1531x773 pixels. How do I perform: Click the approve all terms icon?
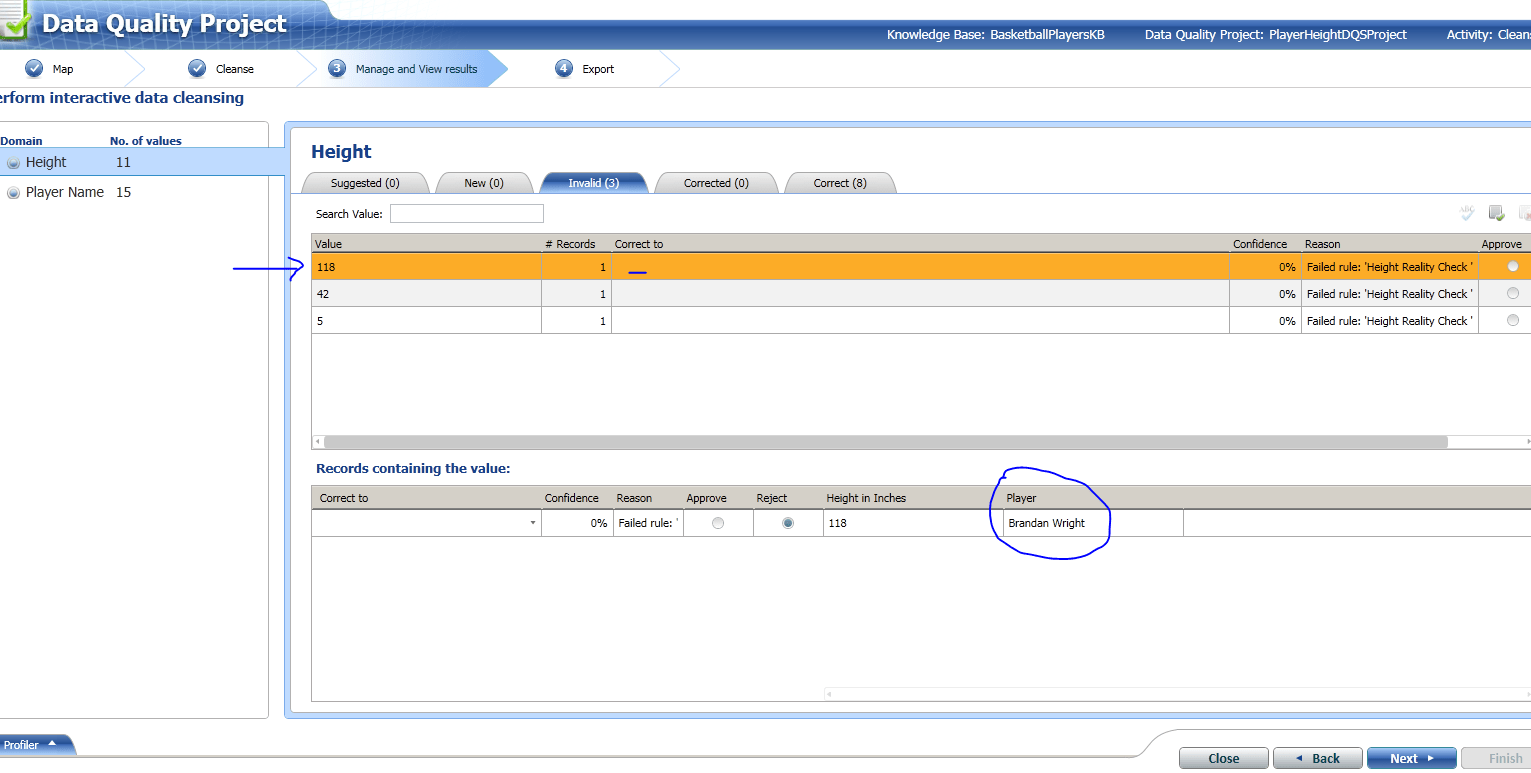coord(1497,212)
